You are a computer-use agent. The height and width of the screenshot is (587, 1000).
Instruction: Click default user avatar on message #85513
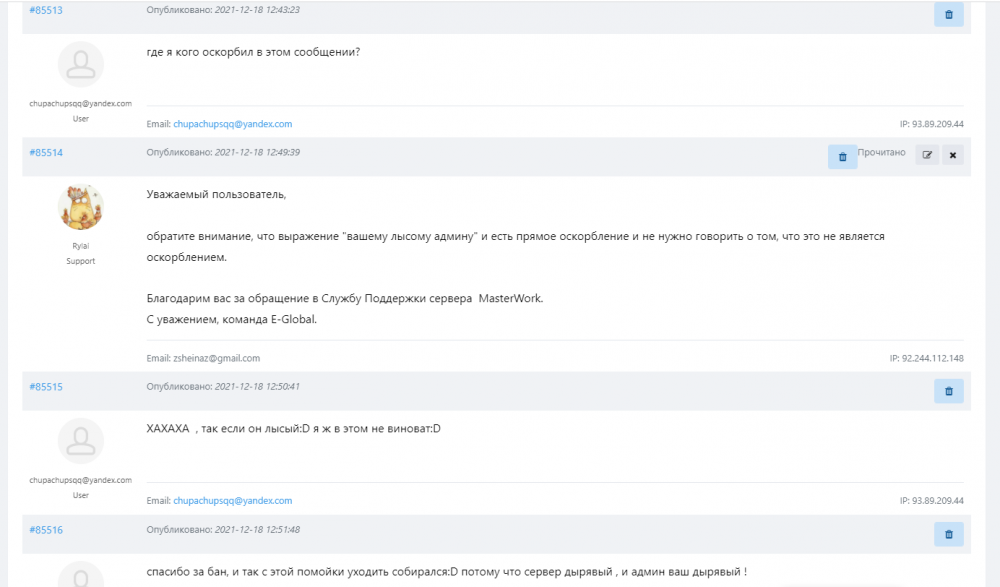coord(81,65)
